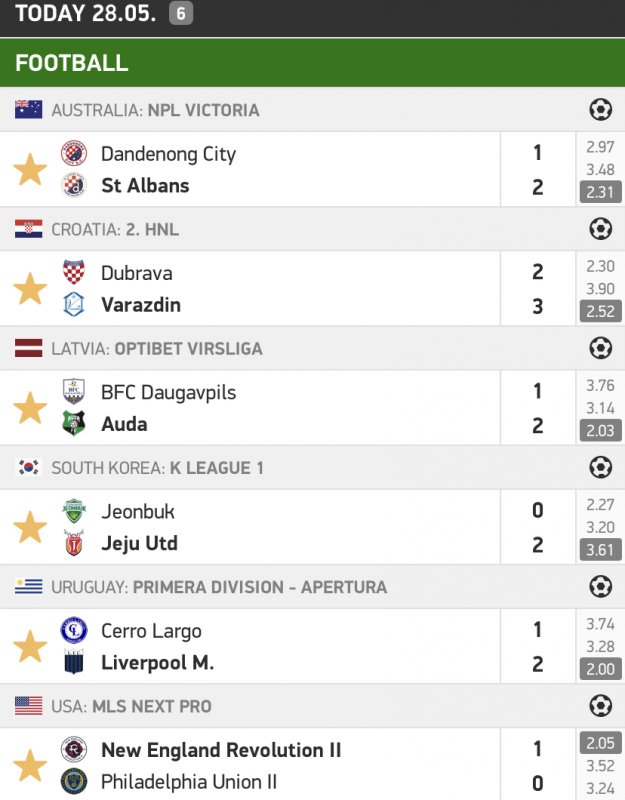Click soccer ball icon for Croatia 2. HNL
The width and height of the screenshot is (625, 800).
click(x=600, y=229)
